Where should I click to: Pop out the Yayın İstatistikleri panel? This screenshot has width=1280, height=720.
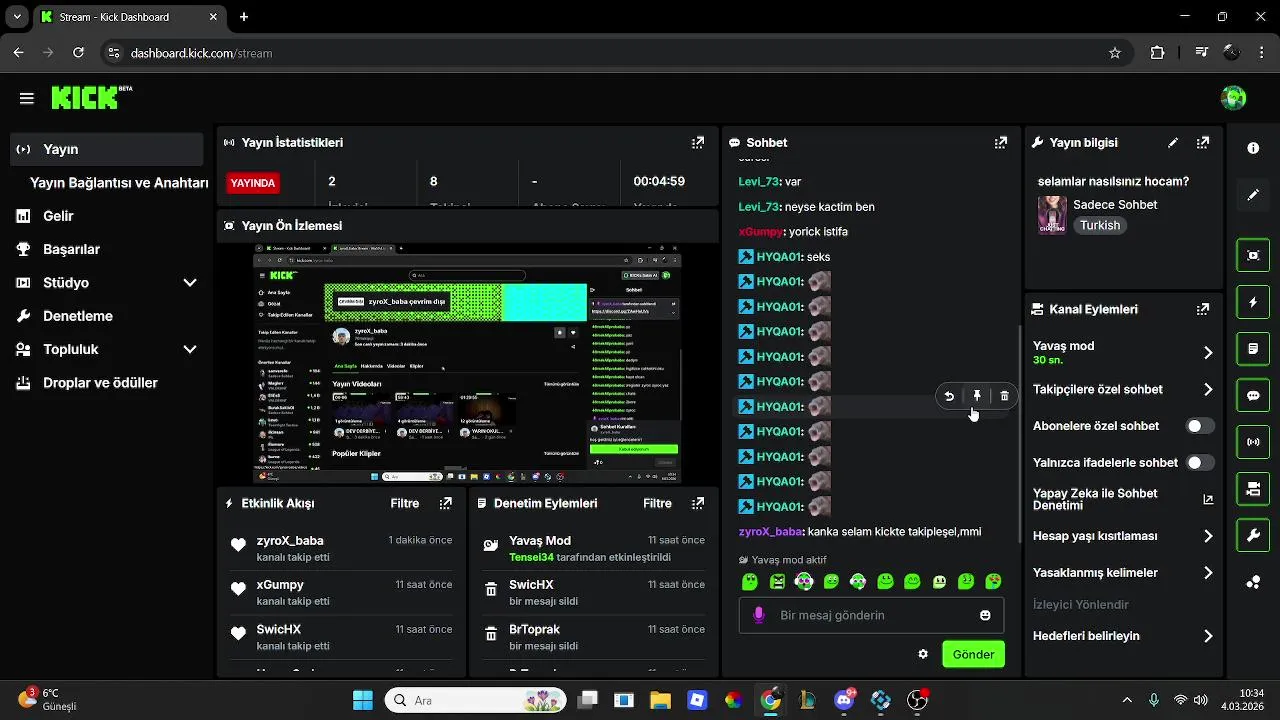698,143
